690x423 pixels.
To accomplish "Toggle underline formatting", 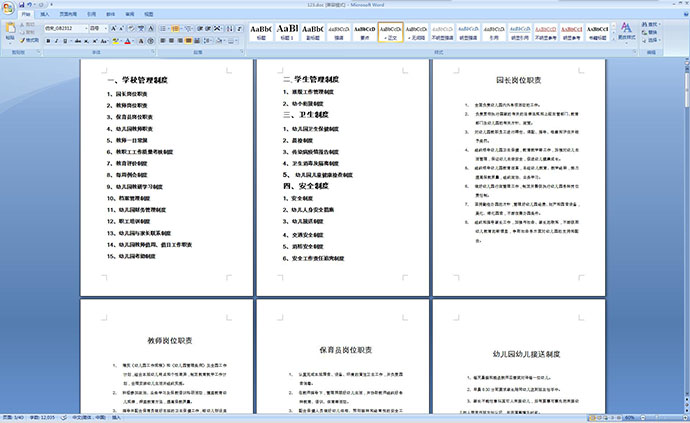I will click(64, 41).
